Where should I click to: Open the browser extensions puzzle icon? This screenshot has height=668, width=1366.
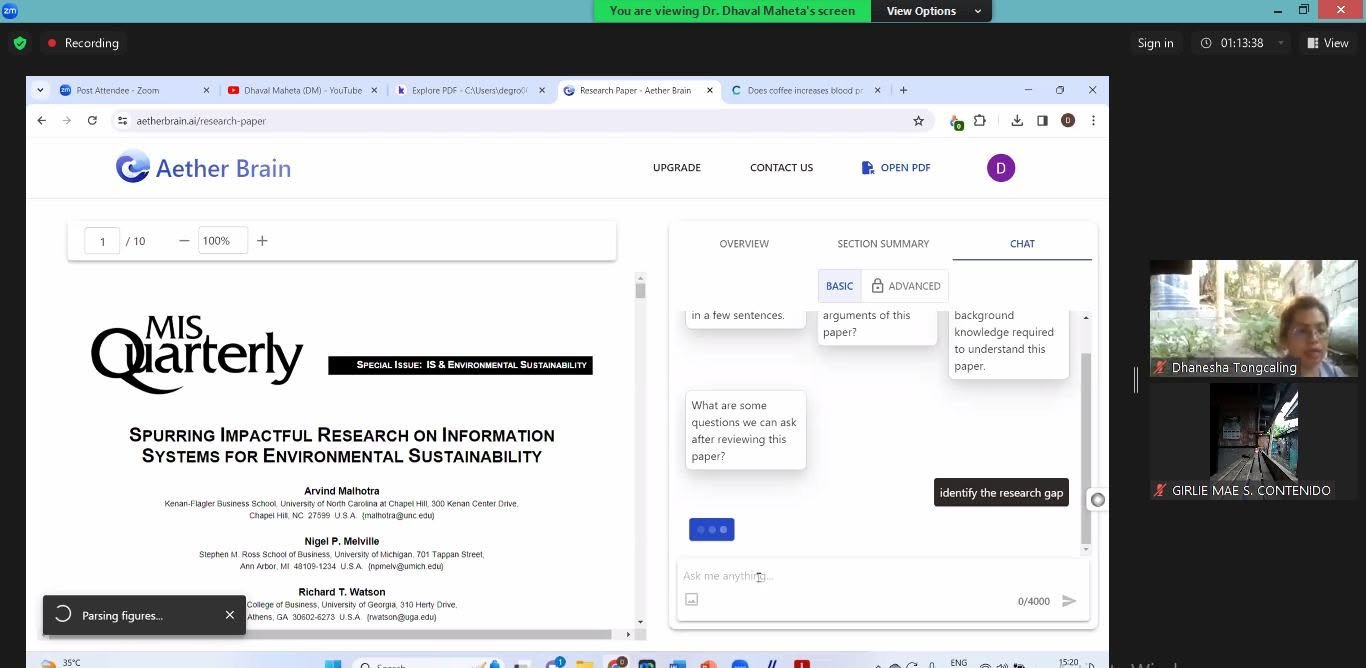pyautogui.click(x=980, y=121)
